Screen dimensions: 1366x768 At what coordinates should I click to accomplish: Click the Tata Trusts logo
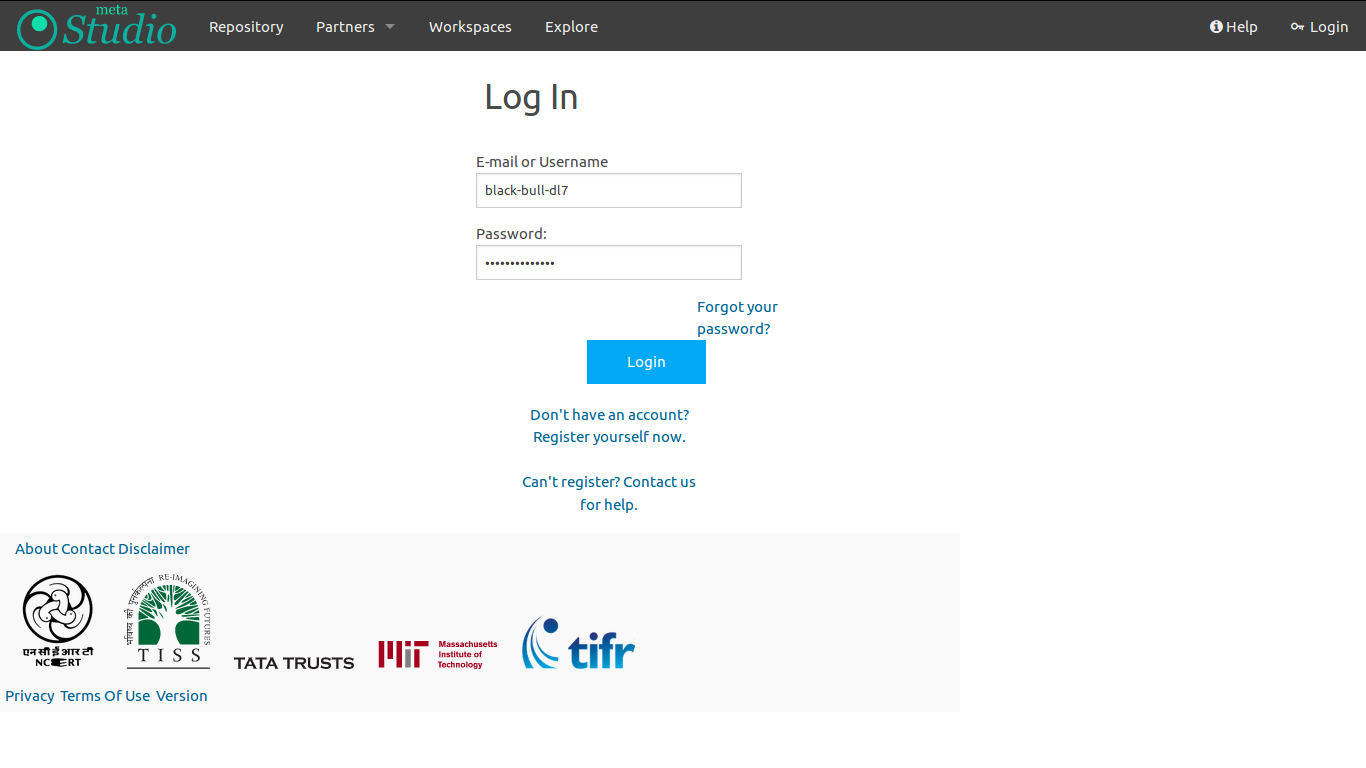click(x=294, y=663)
